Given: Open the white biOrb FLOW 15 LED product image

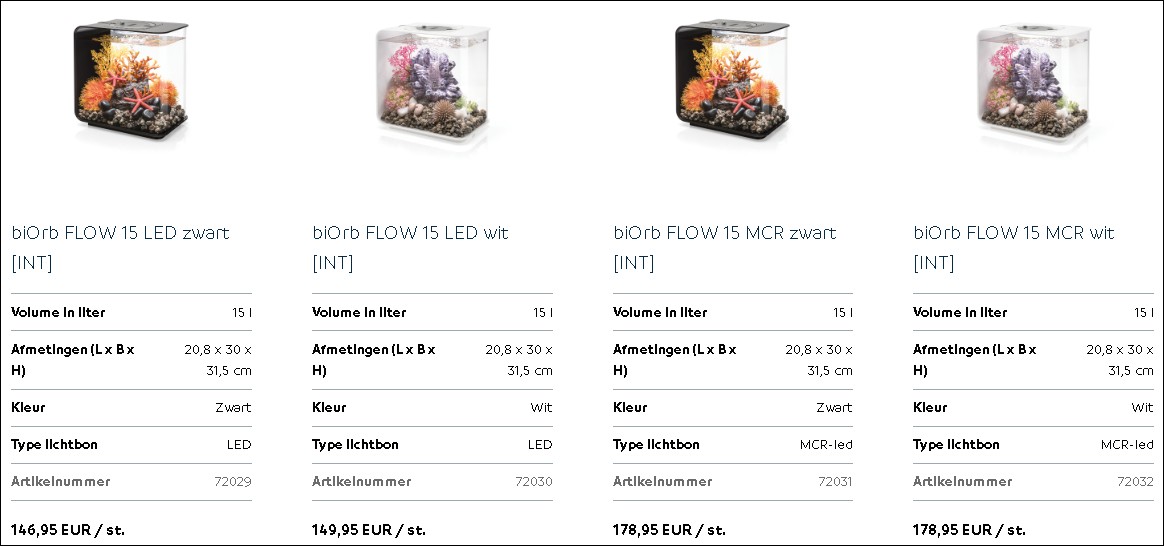Looking at the screenshot, I should coord(432,83).
